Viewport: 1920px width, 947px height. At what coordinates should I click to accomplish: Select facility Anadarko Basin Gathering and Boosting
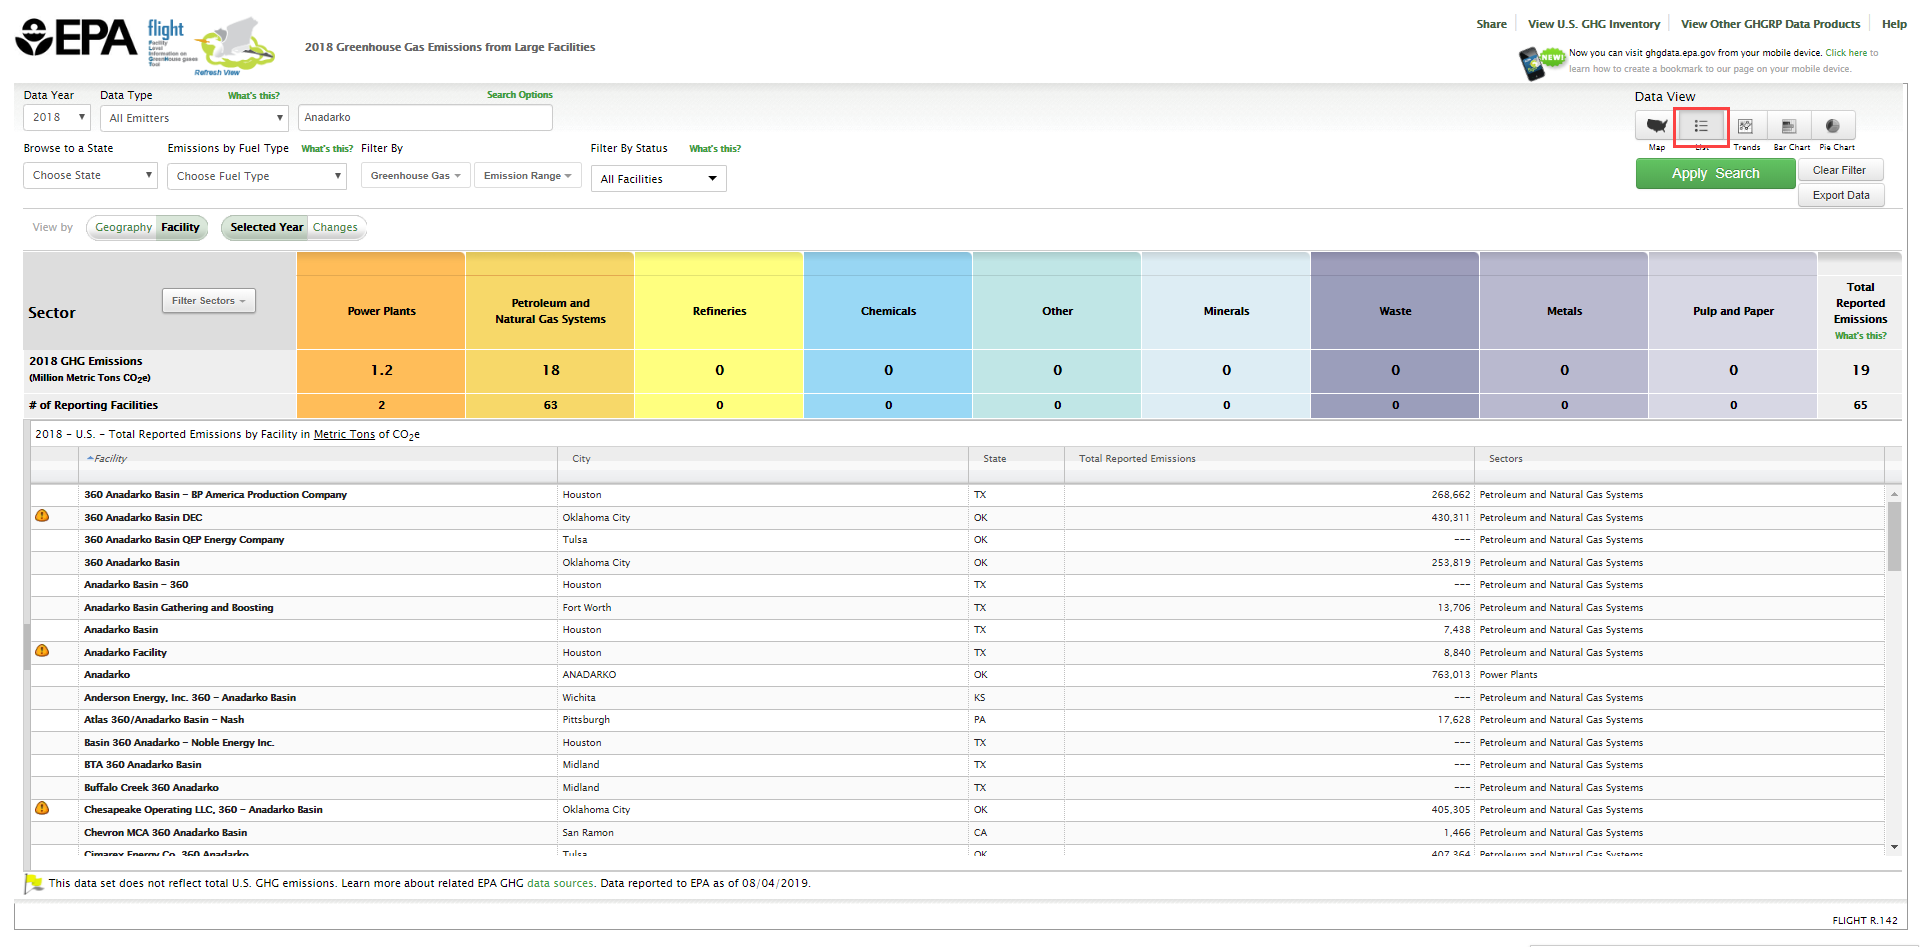(x=178, y=608)
